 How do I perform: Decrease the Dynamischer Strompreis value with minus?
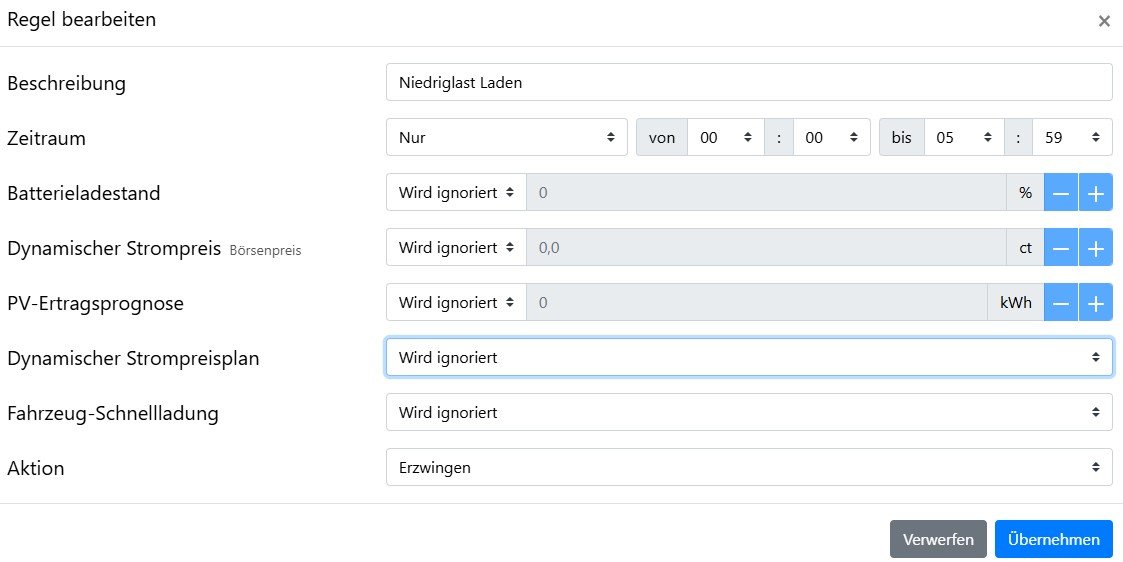click(1061, 248)
